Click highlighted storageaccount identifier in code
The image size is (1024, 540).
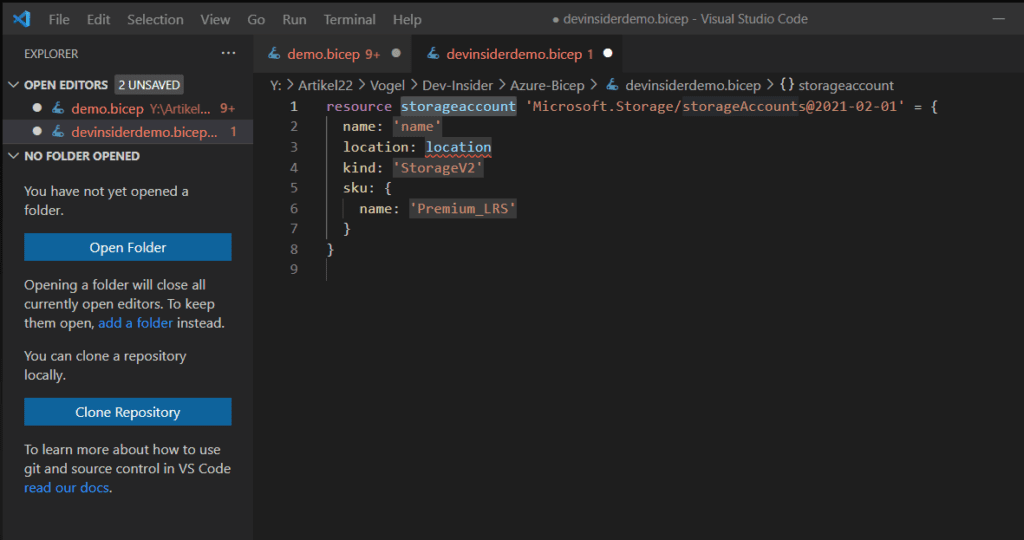(x=458, y=106)
